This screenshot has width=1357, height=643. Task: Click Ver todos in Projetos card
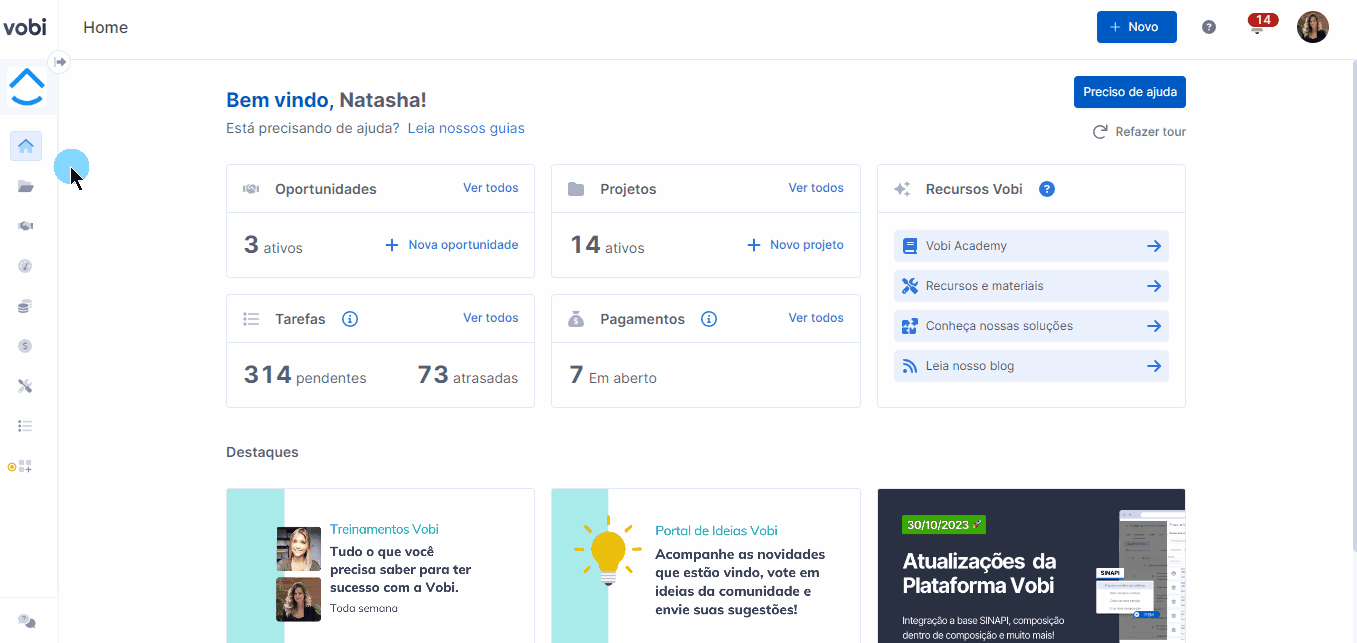(x=816, y=188)
